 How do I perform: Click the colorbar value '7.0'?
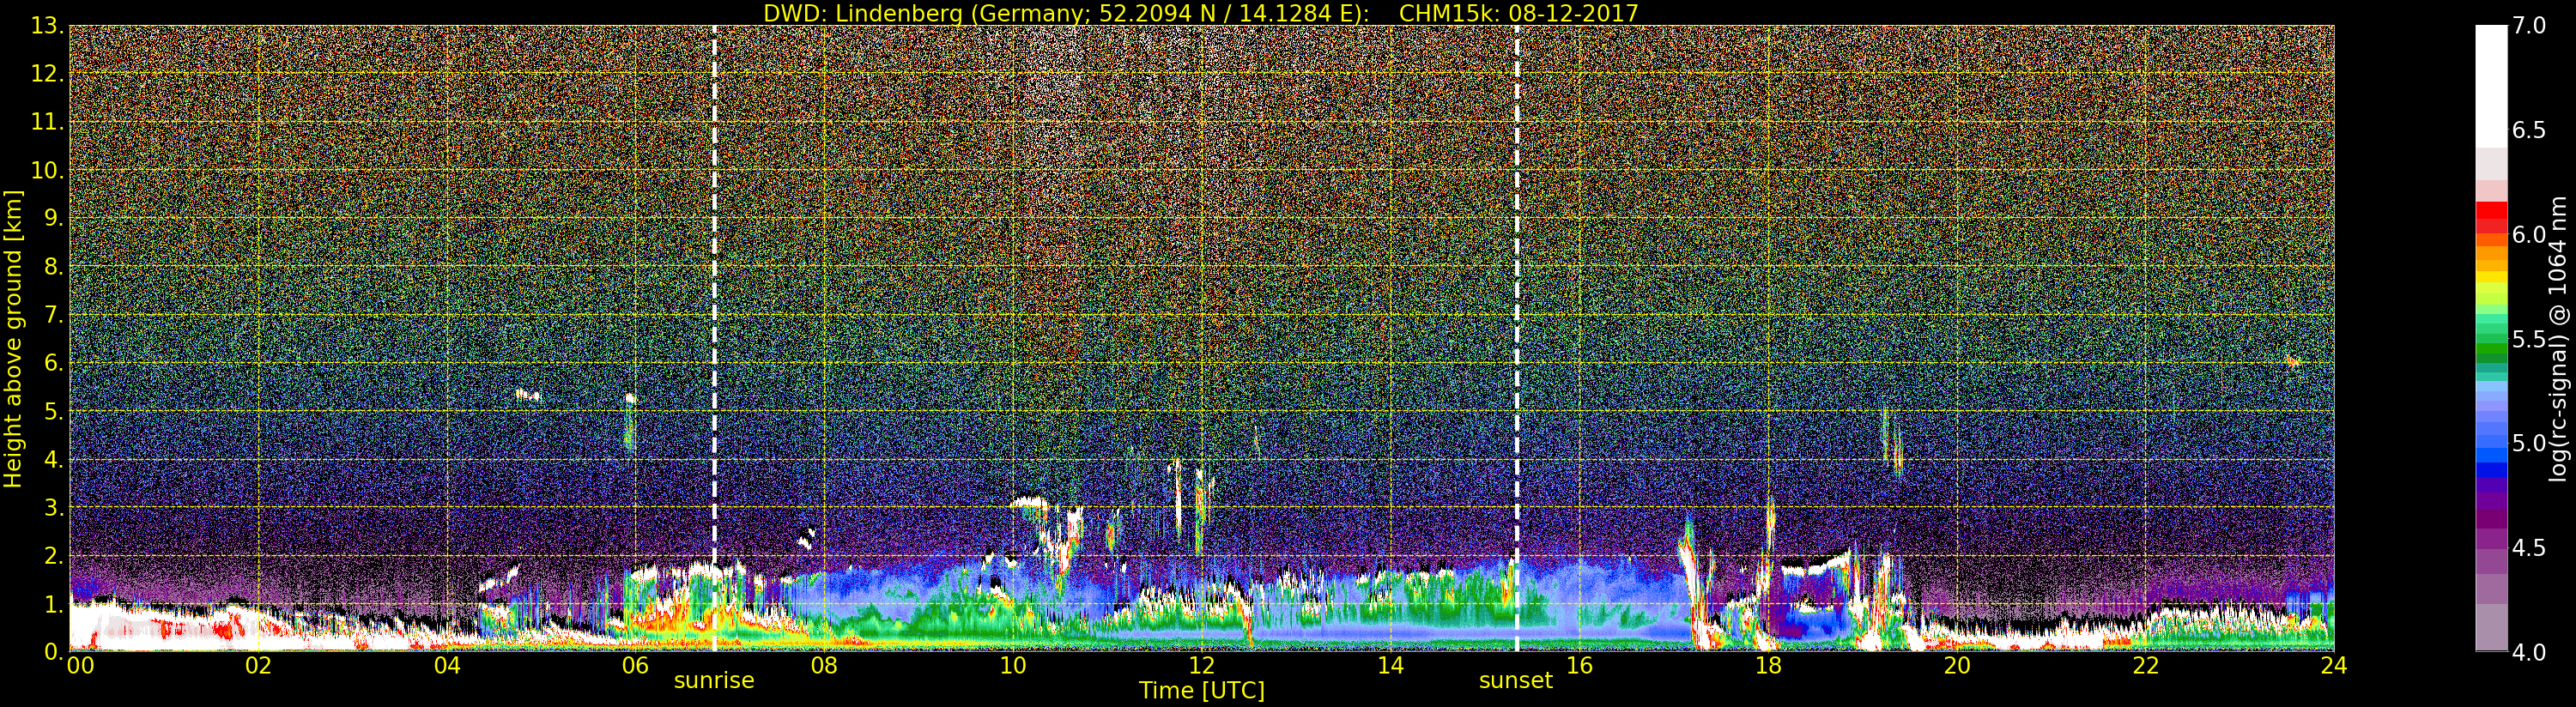[x=2529, y=26]
